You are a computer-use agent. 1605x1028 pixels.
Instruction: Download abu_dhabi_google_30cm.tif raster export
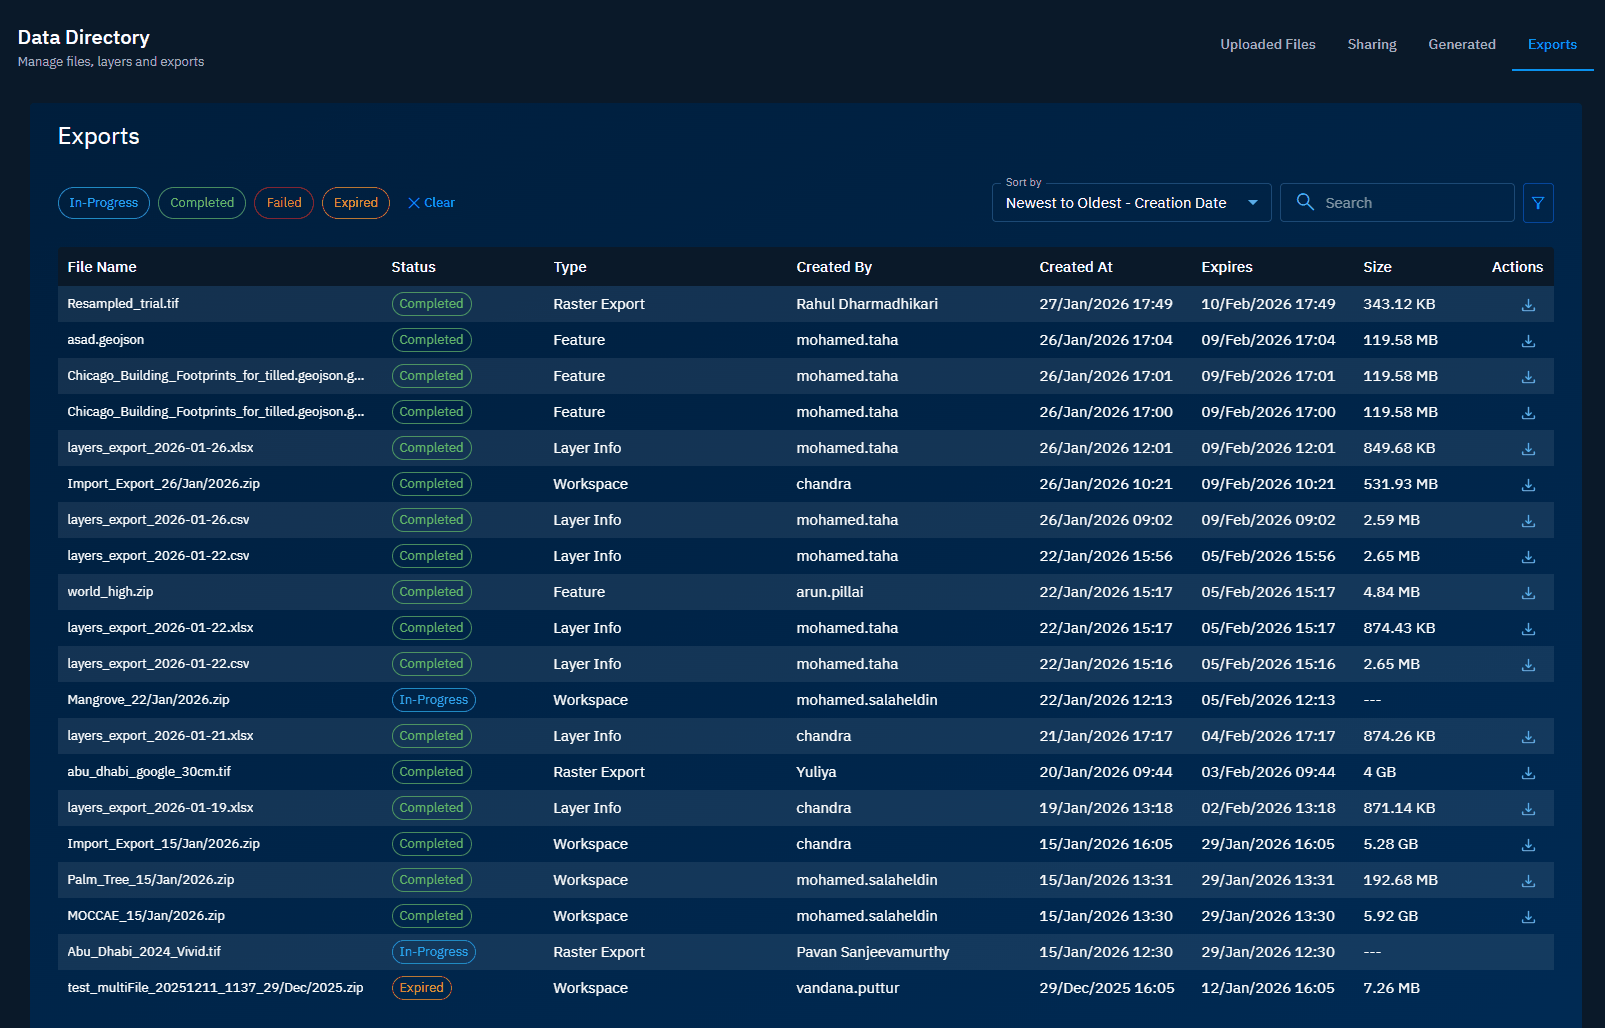point(1527,772)
